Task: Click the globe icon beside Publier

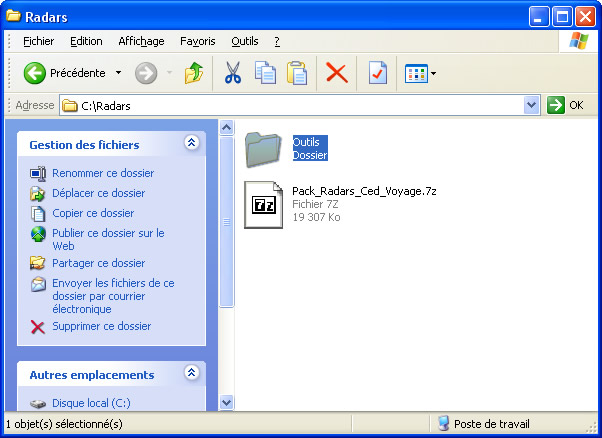Action: (38, 234)
